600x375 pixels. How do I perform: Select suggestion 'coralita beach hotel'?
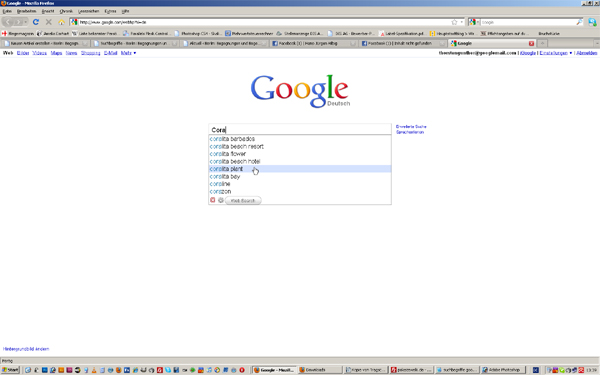[300, 161]
